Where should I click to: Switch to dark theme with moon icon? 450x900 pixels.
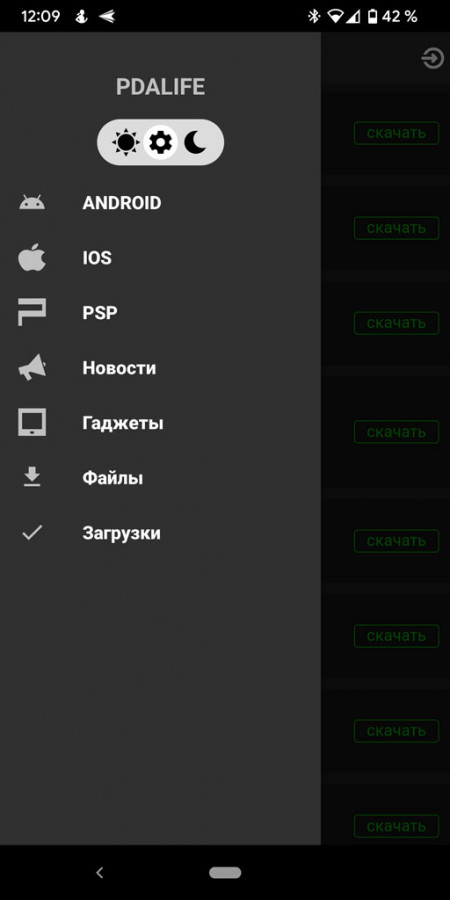[195, 142]
